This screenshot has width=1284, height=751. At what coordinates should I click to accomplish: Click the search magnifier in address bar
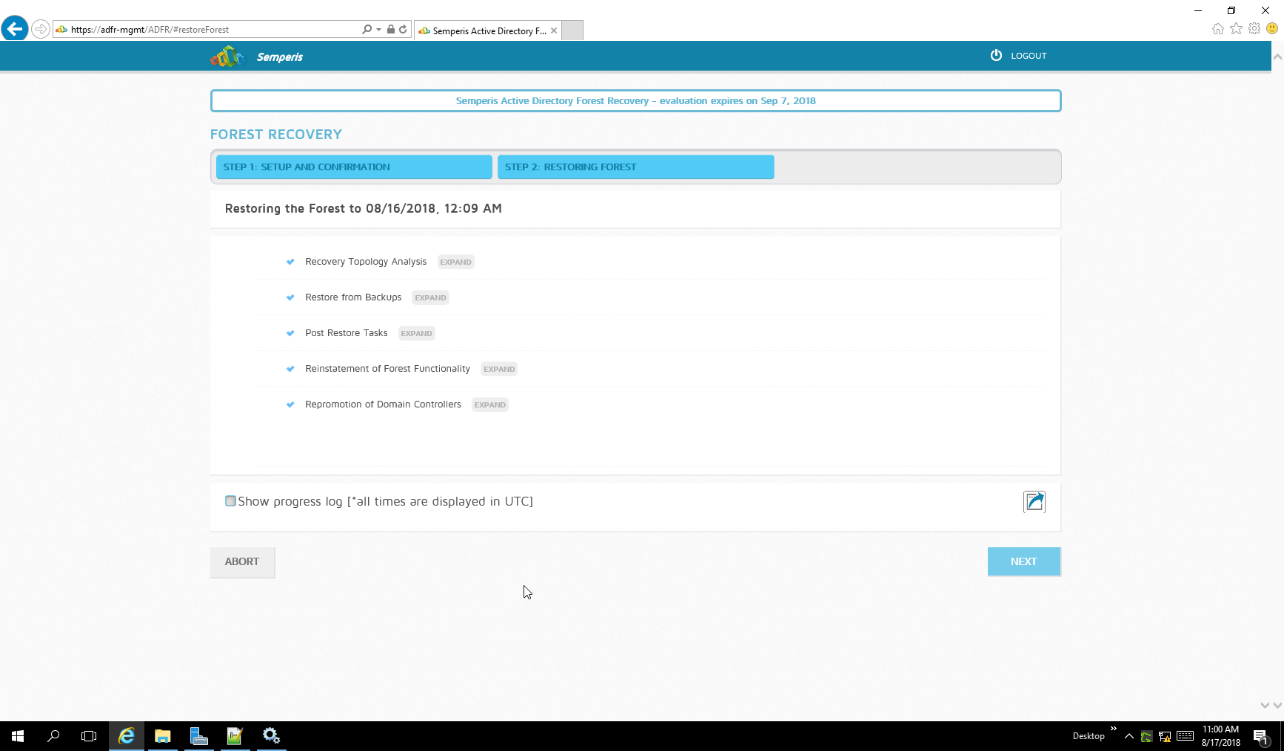[x=367, y=30]
